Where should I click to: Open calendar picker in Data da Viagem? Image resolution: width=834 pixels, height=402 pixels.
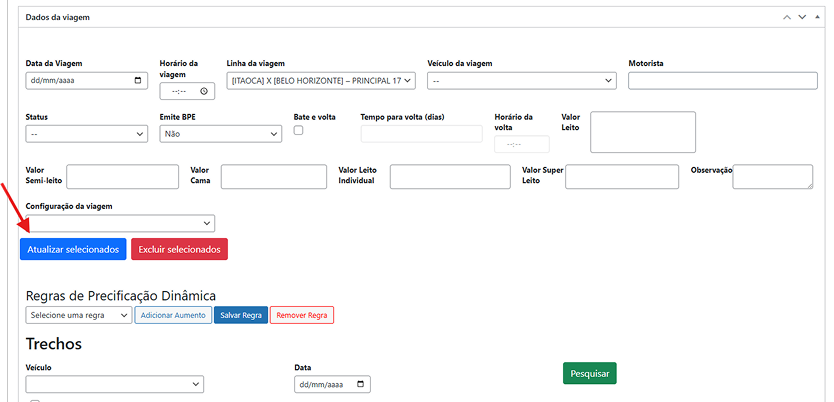point(137,81)
